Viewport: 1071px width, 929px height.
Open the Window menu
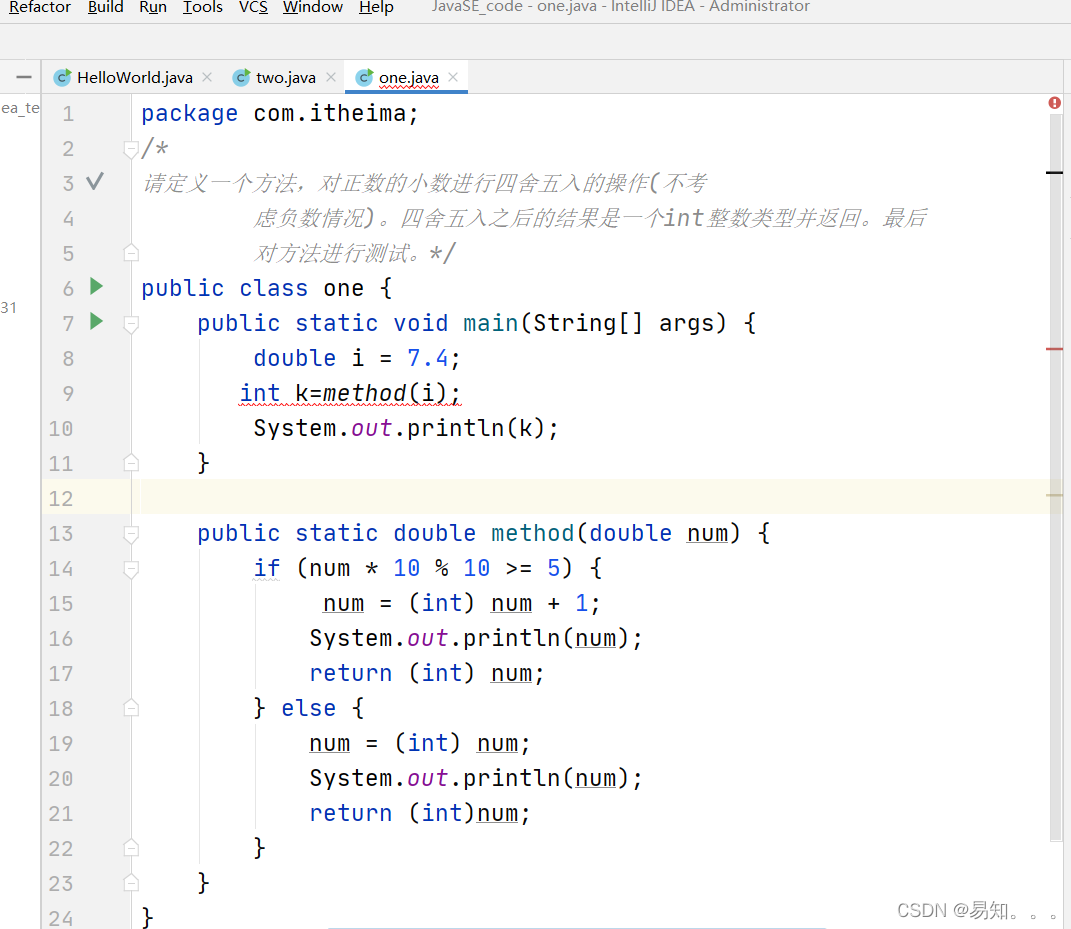click(x=313, y=7)
